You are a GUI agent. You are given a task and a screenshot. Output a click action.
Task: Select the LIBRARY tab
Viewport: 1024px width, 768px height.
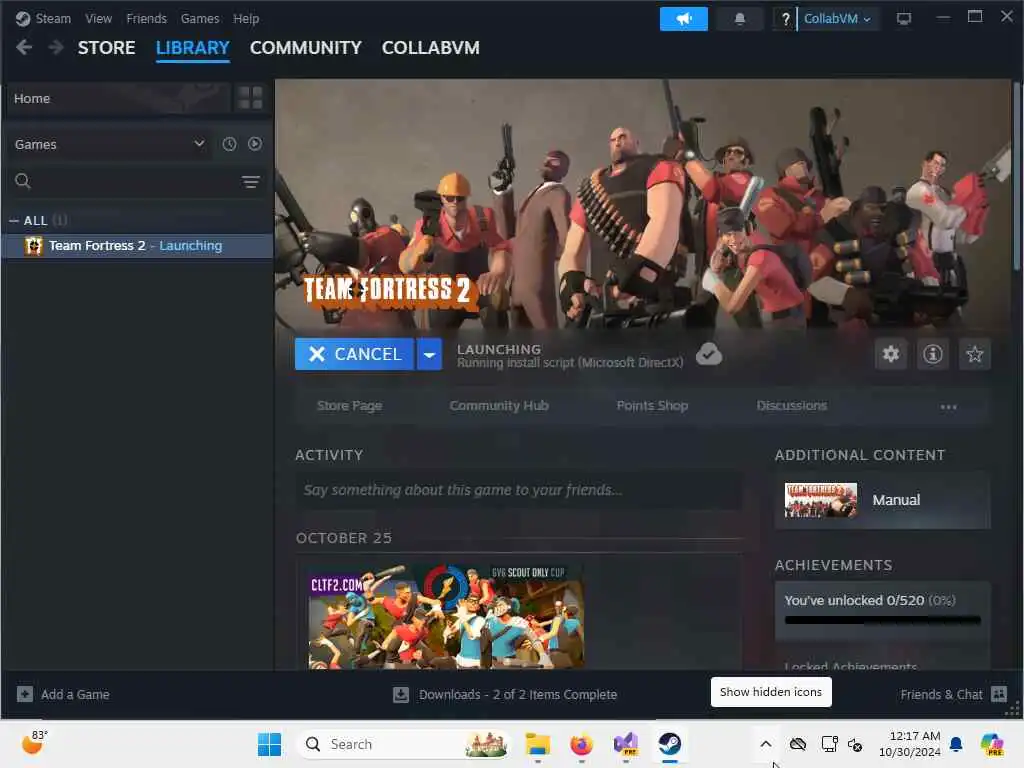tap(193, 48)
